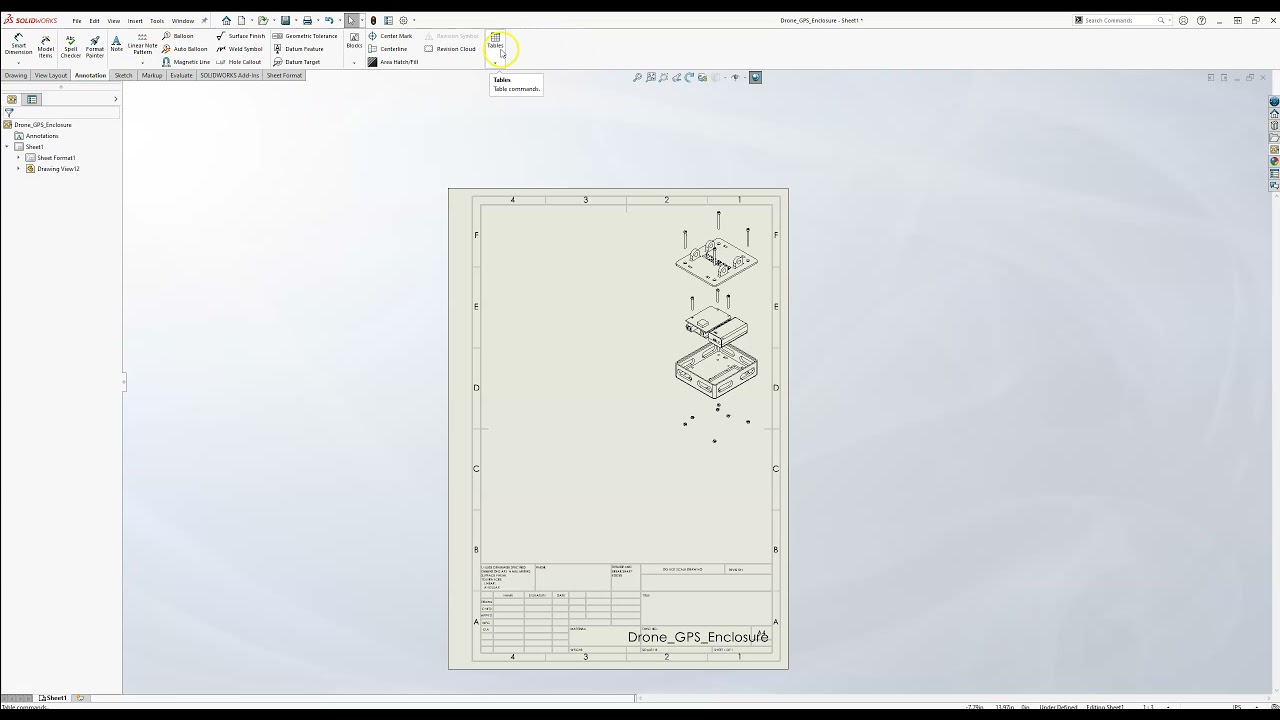The width and height of the screenshot is (1280, 720).
Task: Insert a Datum Target
Action: (x=296, y=62)
